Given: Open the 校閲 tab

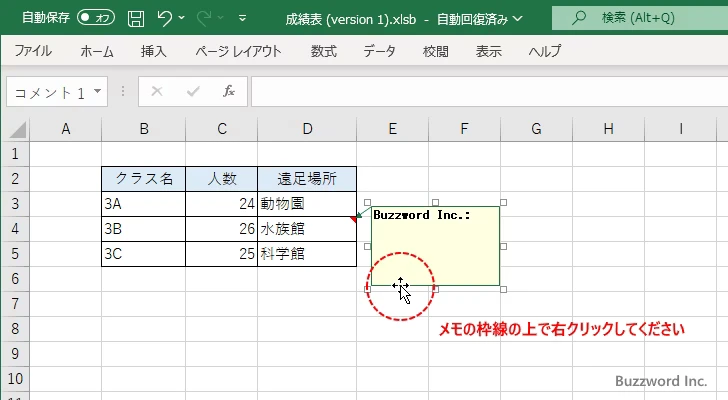Looking at the screenshot, I should point(436,51).
